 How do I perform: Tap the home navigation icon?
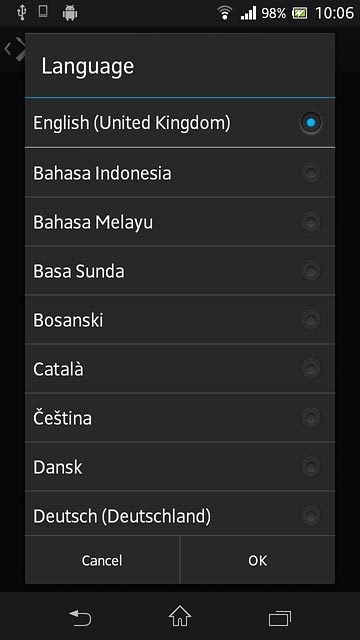[x=180, y=616]
